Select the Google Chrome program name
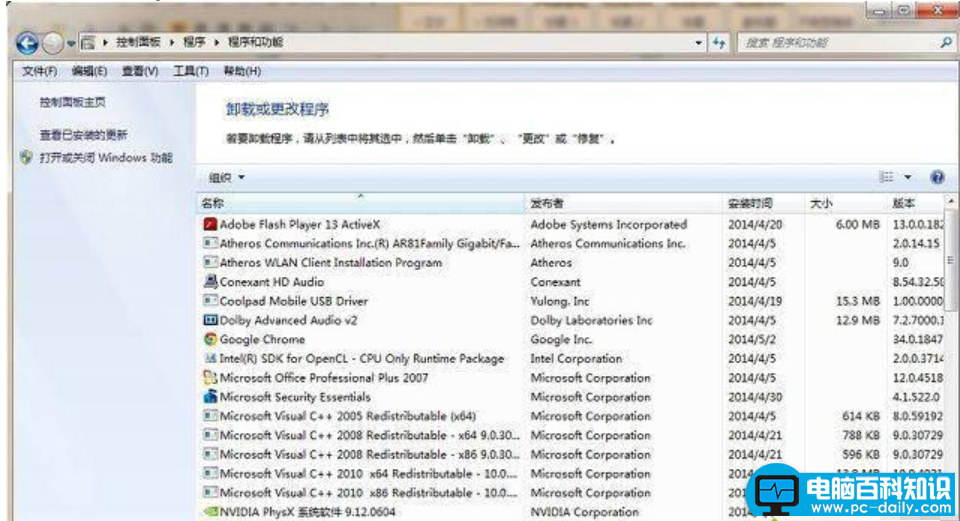 click(x=262, y=339)
